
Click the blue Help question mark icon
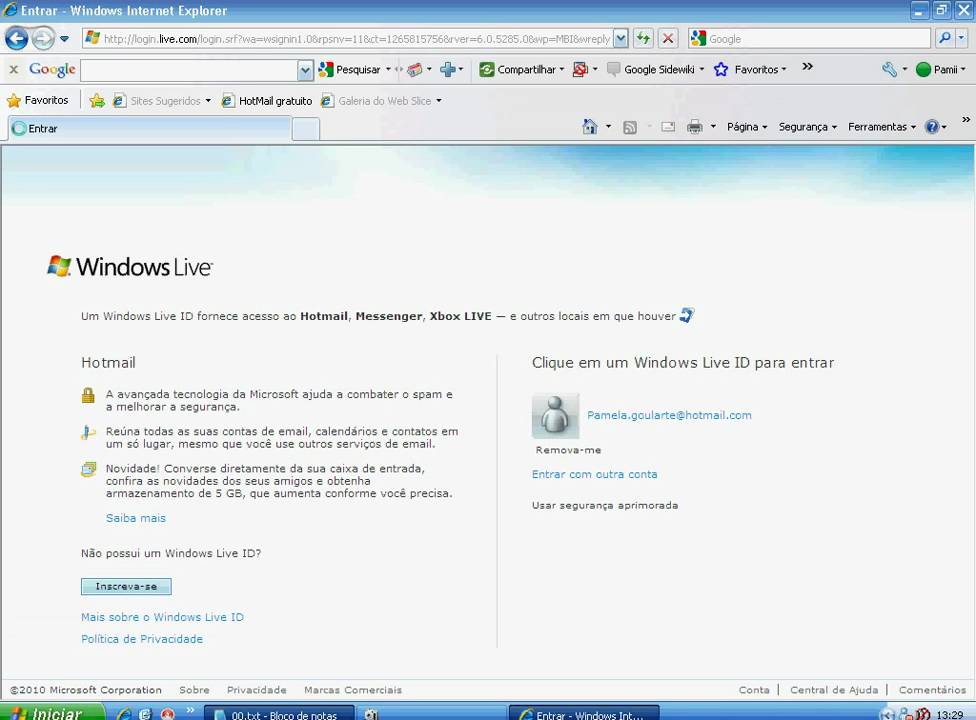point(932,127)
